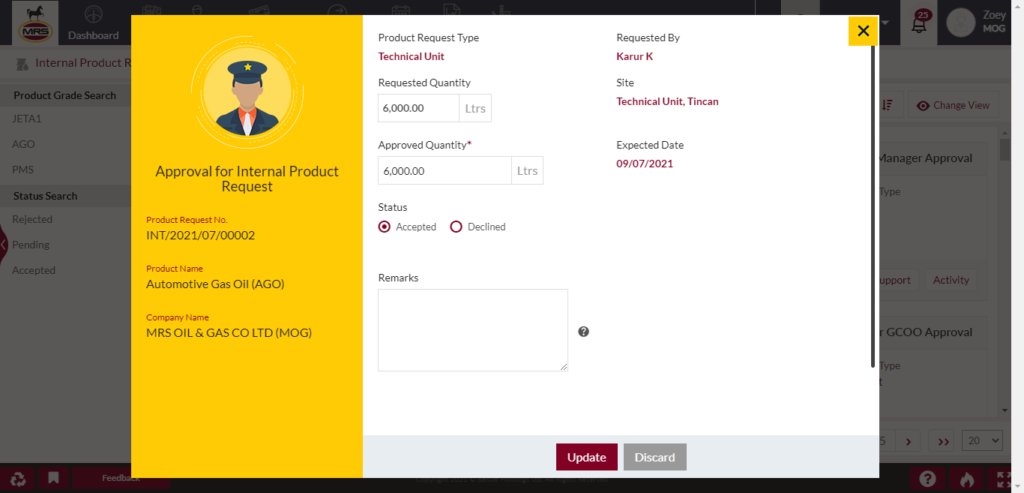The height and width of the screenshot is (493, 1024).
Task: Click the Technical Unit, Tincan site text
Action: [667, 101]
